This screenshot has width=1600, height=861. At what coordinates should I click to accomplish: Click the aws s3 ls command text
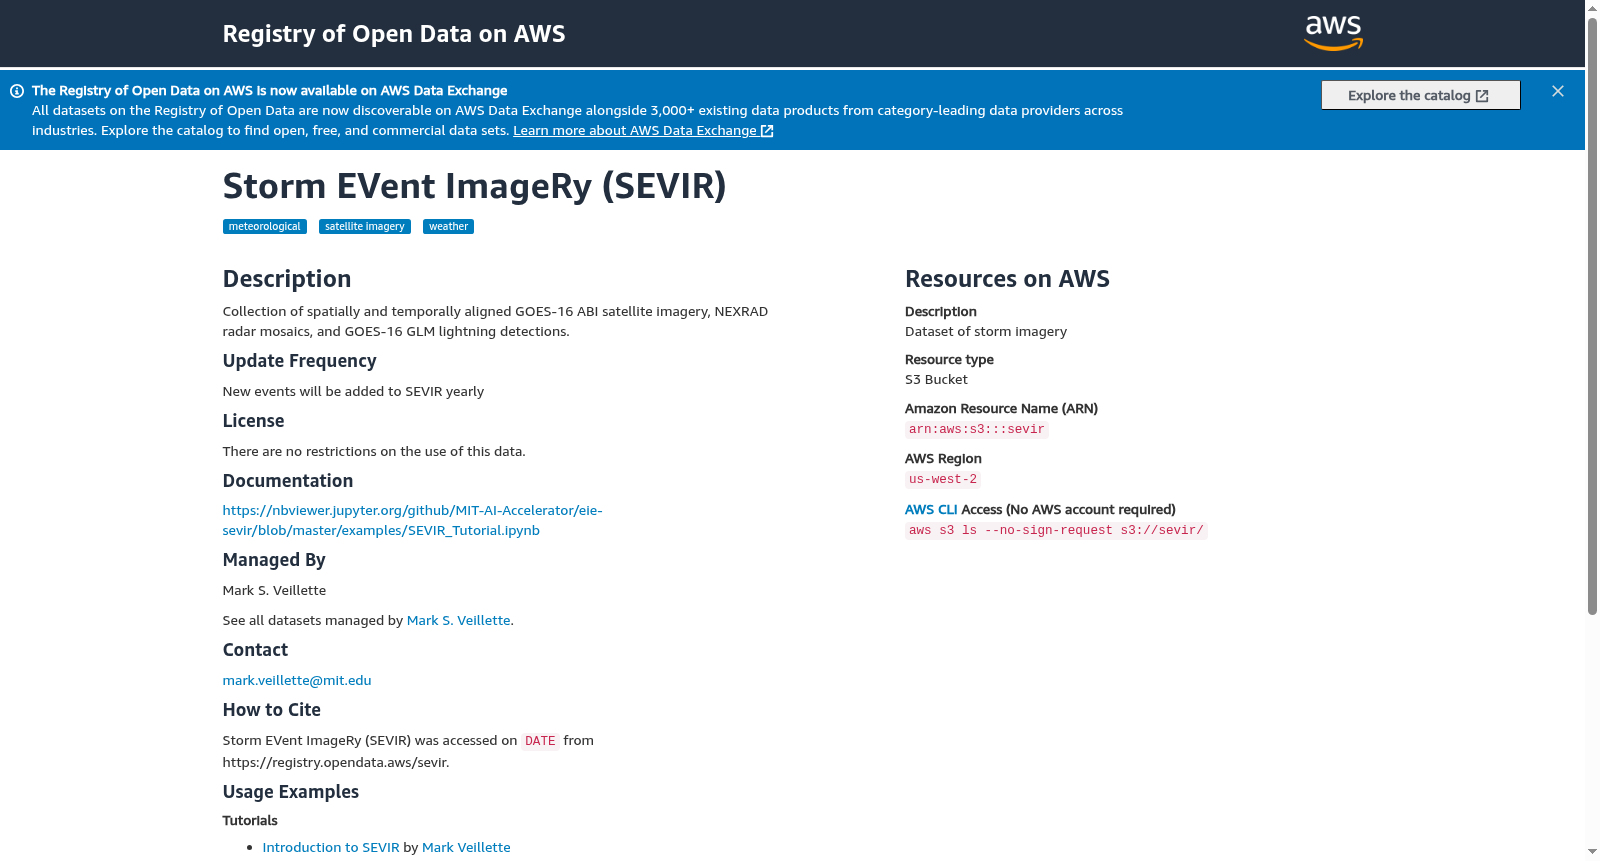1056,531
